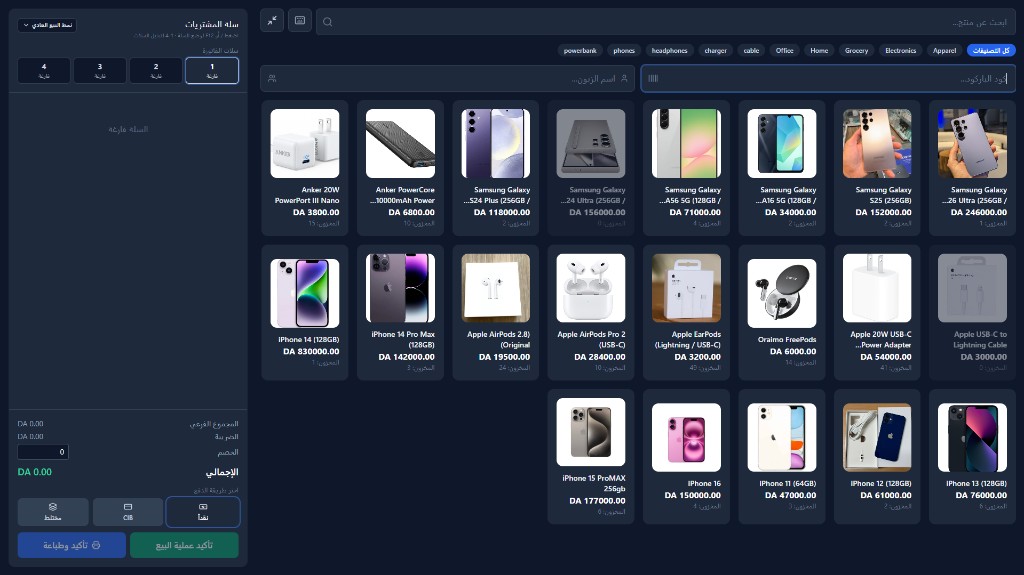
Task: Filter by phones category
Action: [624, 50]
